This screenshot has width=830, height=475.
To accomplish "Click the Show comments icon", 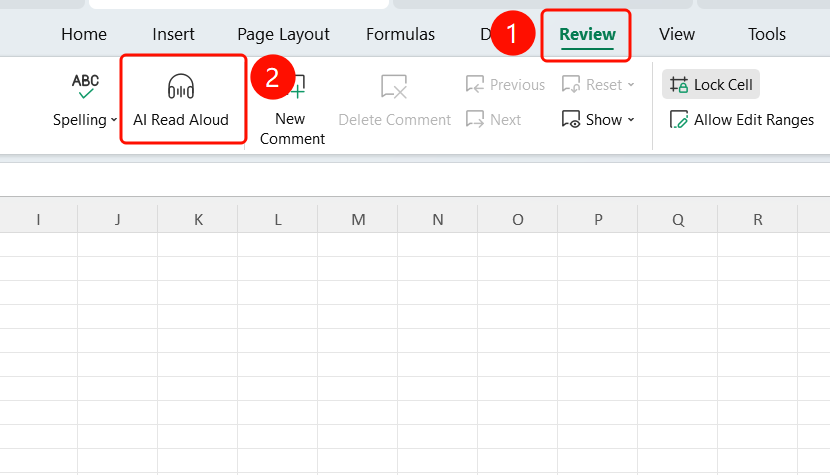I will click(x=571, y=120).
